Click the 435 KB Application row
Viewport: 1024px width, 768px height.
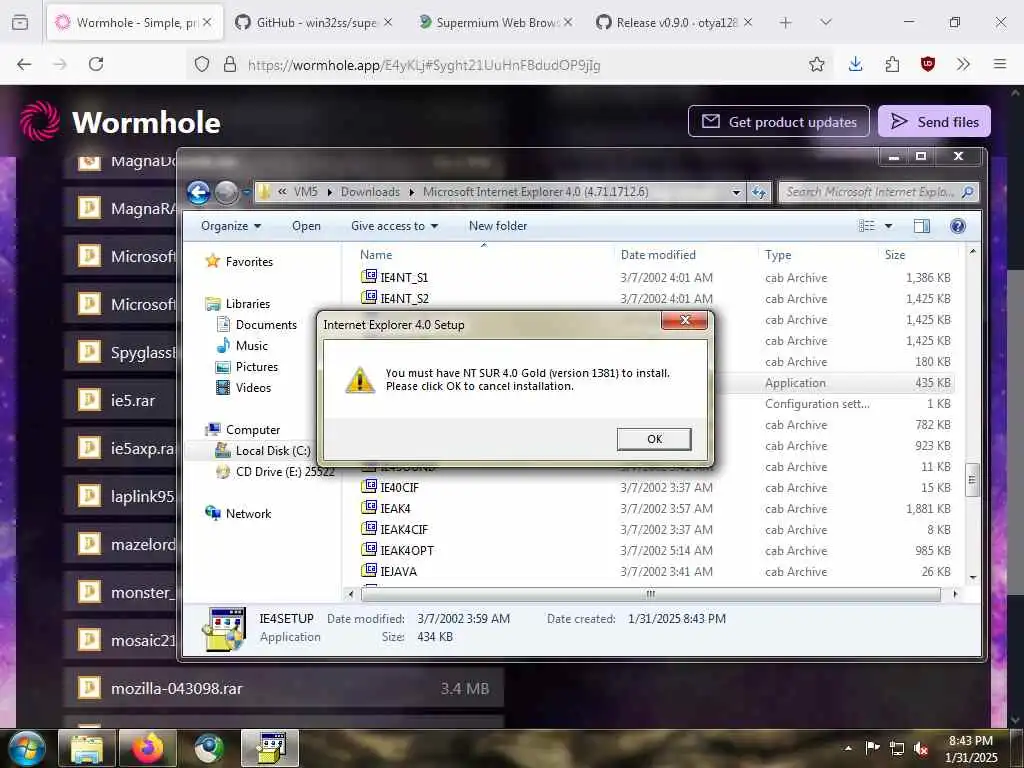836,383
